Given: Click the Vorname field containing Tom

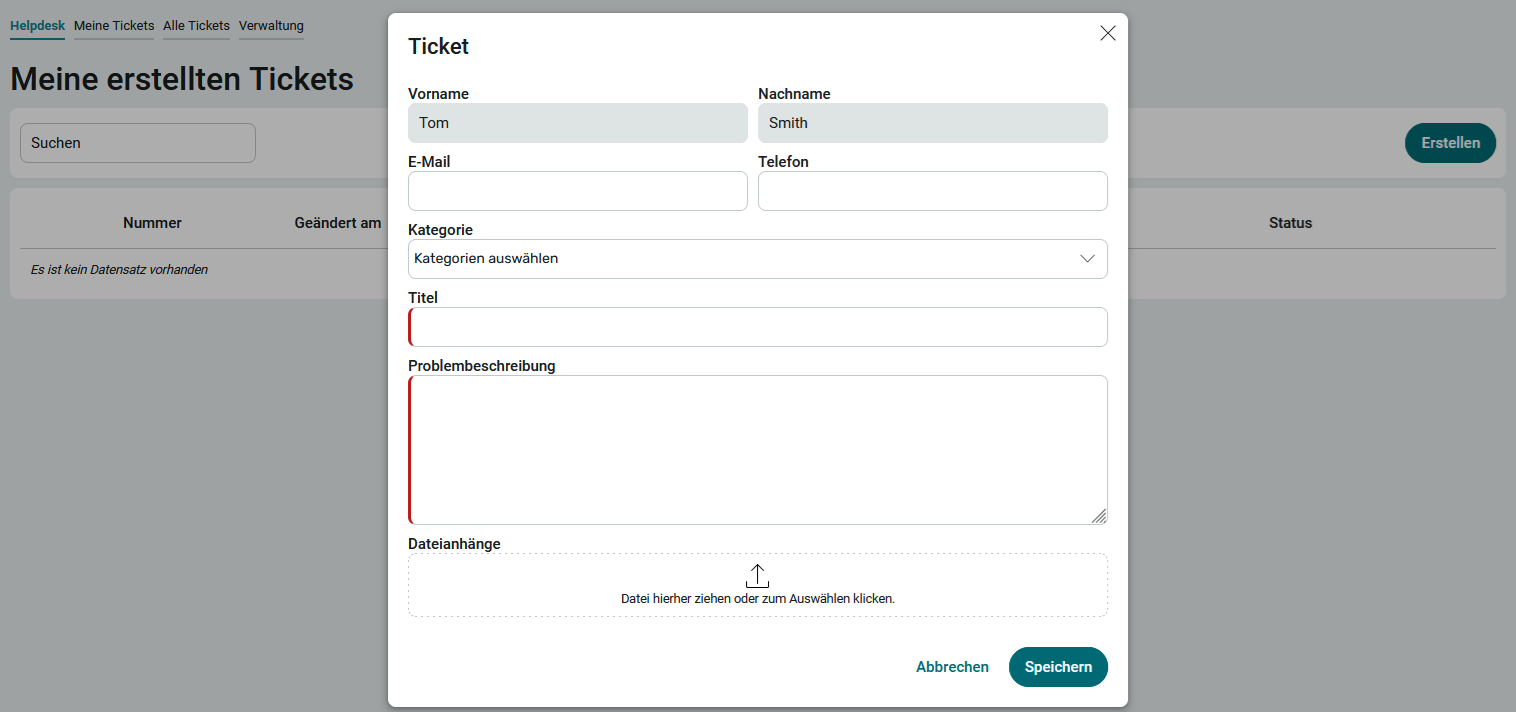Looking at the screenshot, I should [x=578, y=123].
